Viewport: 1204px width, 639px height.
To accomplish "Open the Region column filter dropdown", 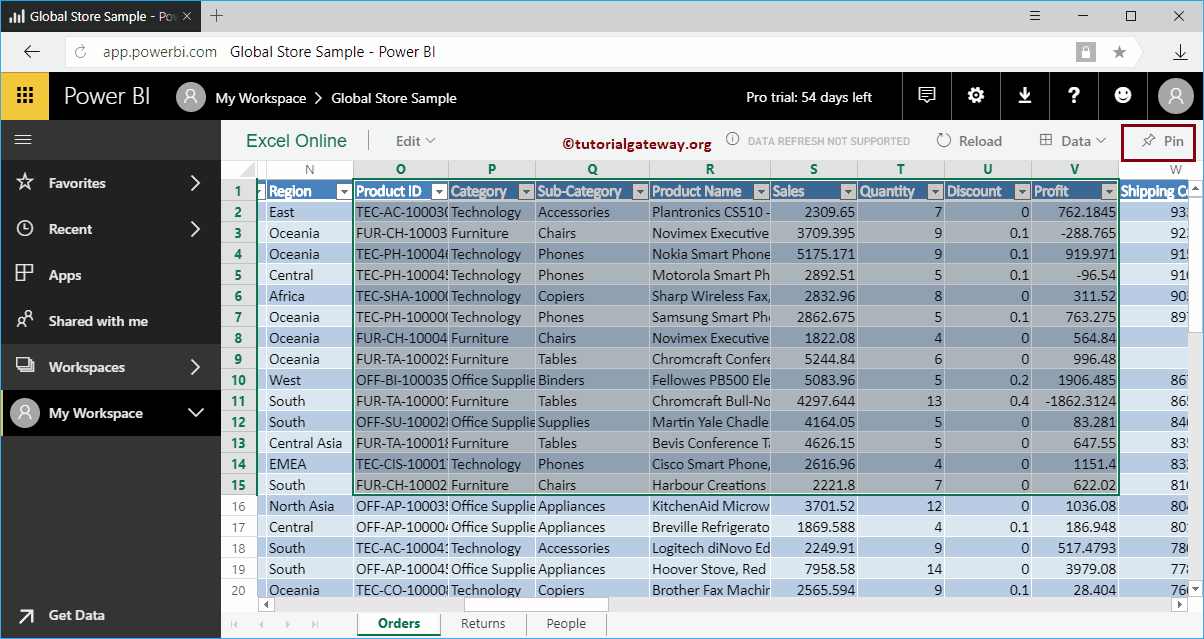I will click(344, 191).
